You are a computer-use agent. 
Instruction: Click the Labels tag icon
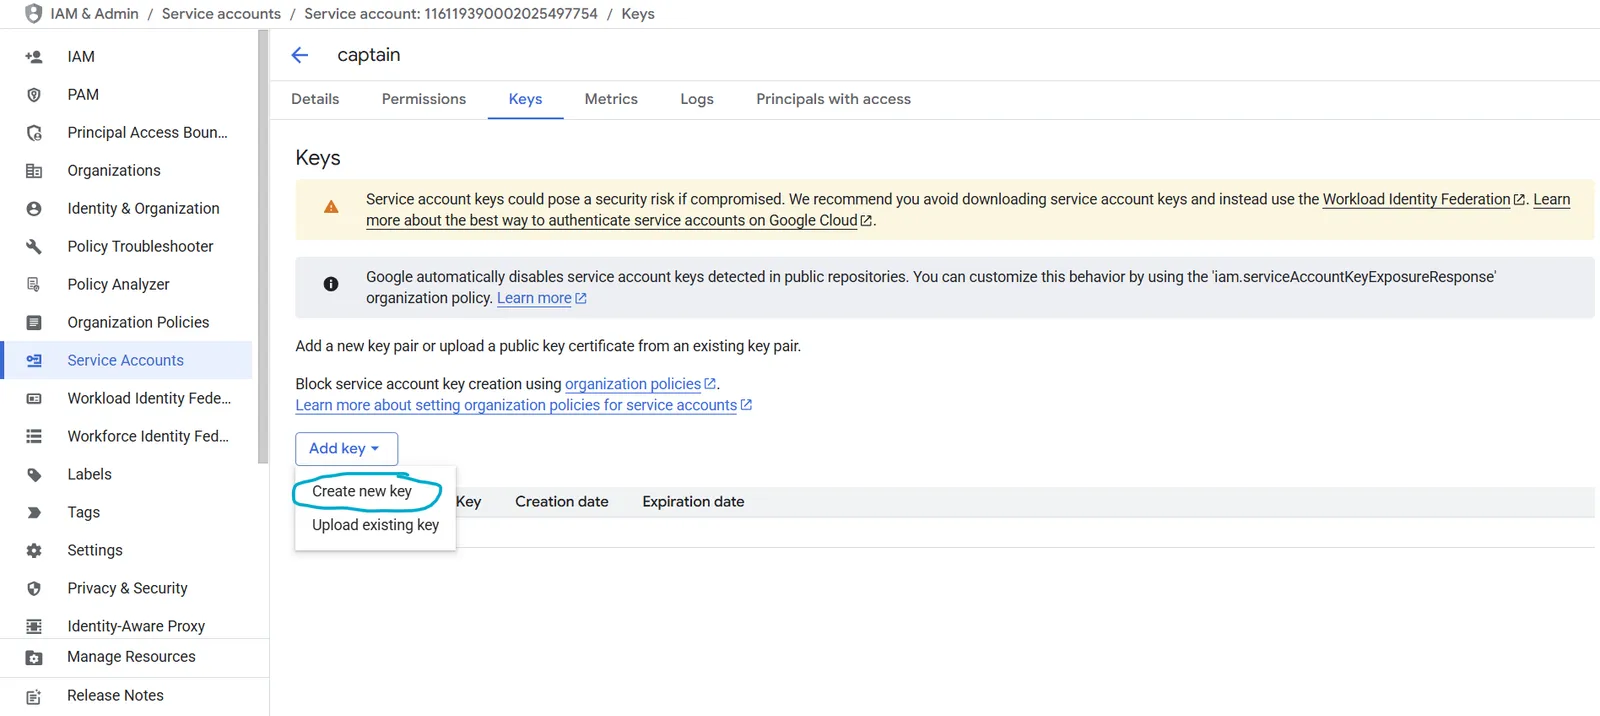34,475
